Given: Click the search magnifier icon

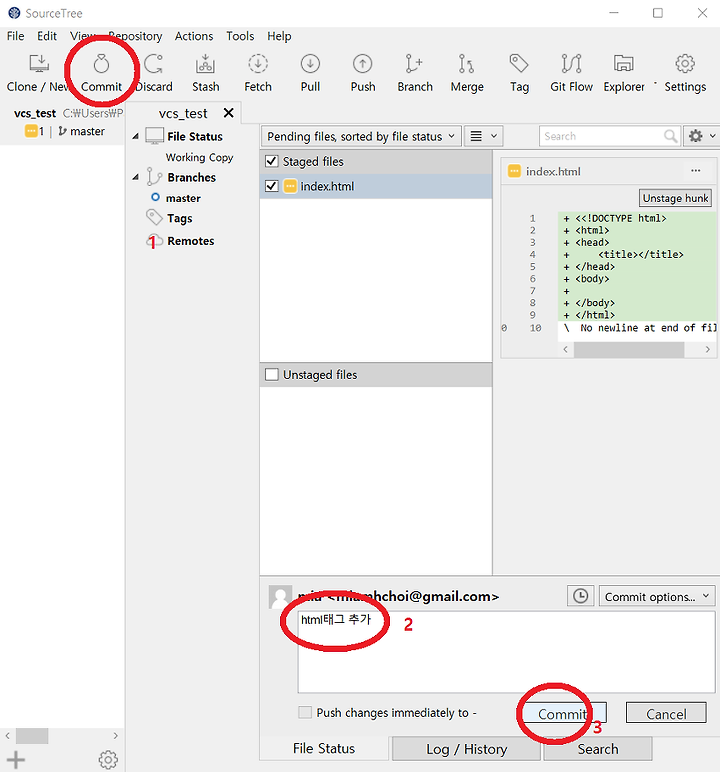Looking at the screenshot, I should [670, 136].
